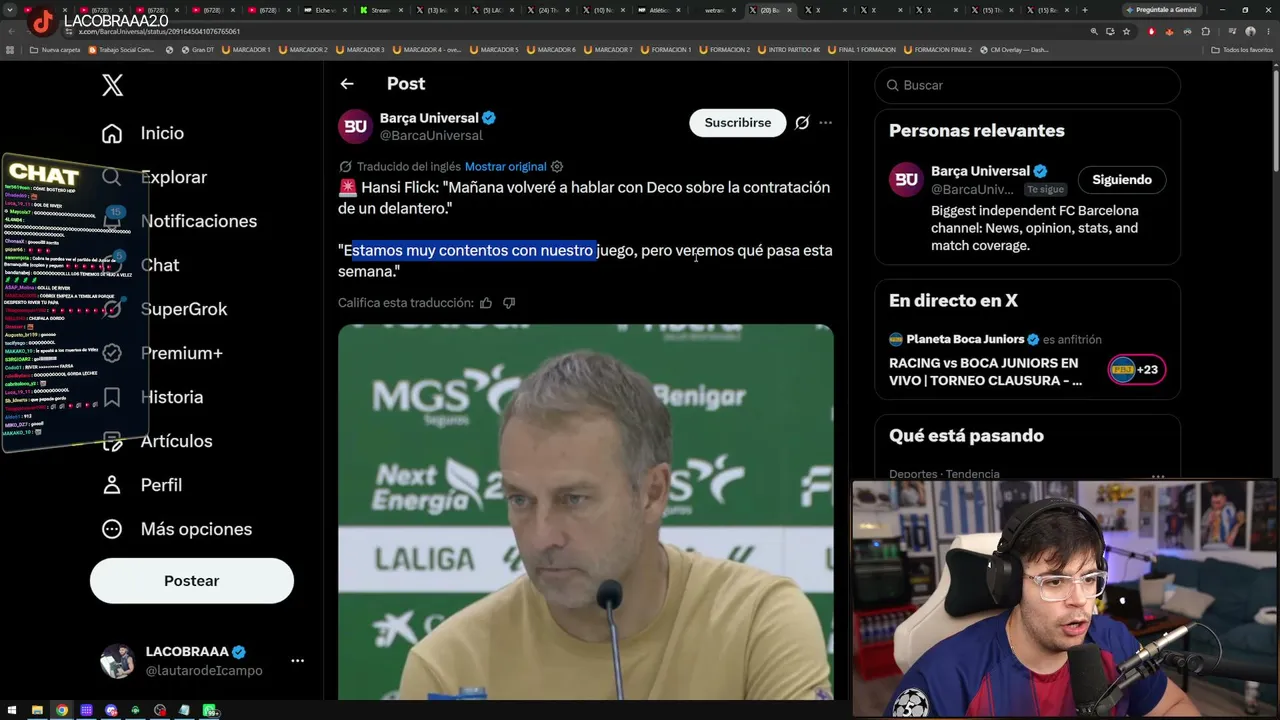
Task: Rate translation with thumbs up
Action: [x=486, y=303]
